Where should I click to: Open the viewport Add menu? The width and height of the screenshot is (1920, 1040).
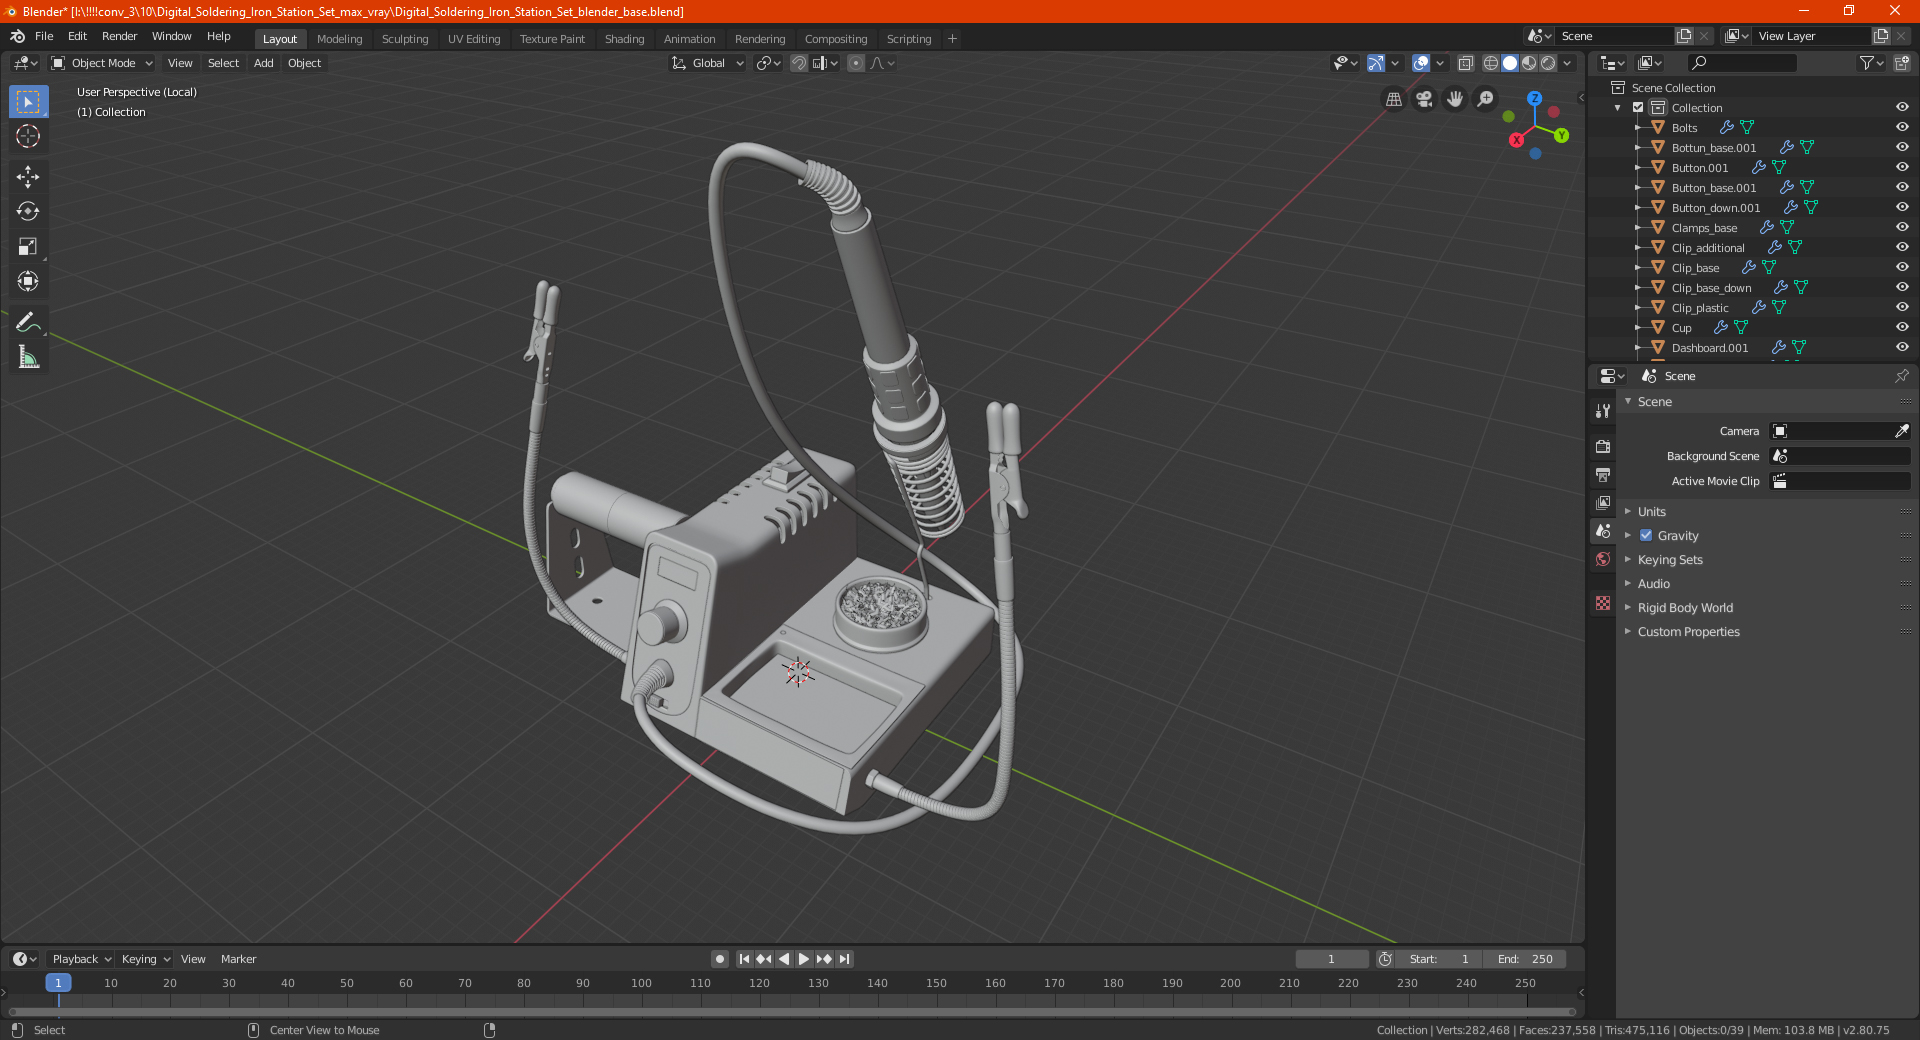(263, 63)
